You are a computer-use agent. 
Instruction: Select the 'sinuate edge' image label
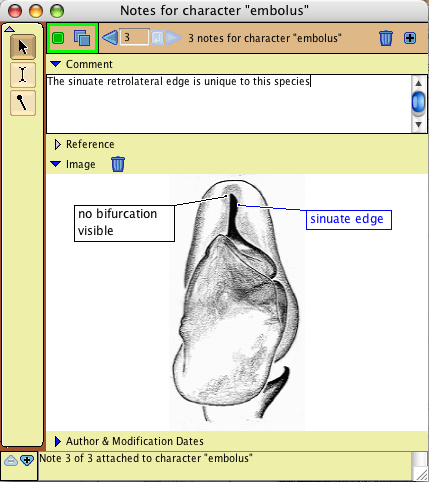click(x=349, y=220)
